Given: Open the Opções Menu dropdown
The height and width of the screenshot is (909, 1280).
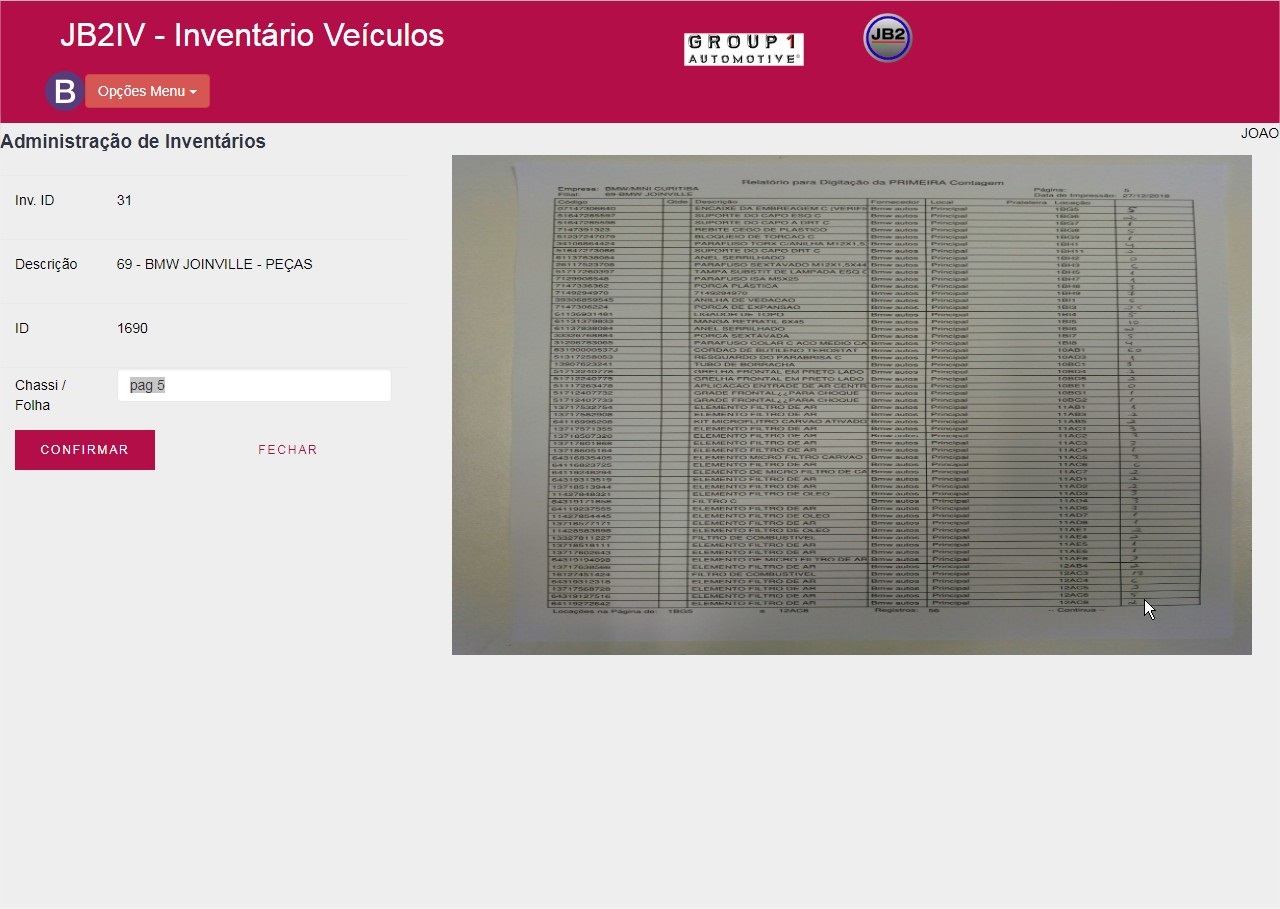Looking at the screenshot, I should (147, 91).
